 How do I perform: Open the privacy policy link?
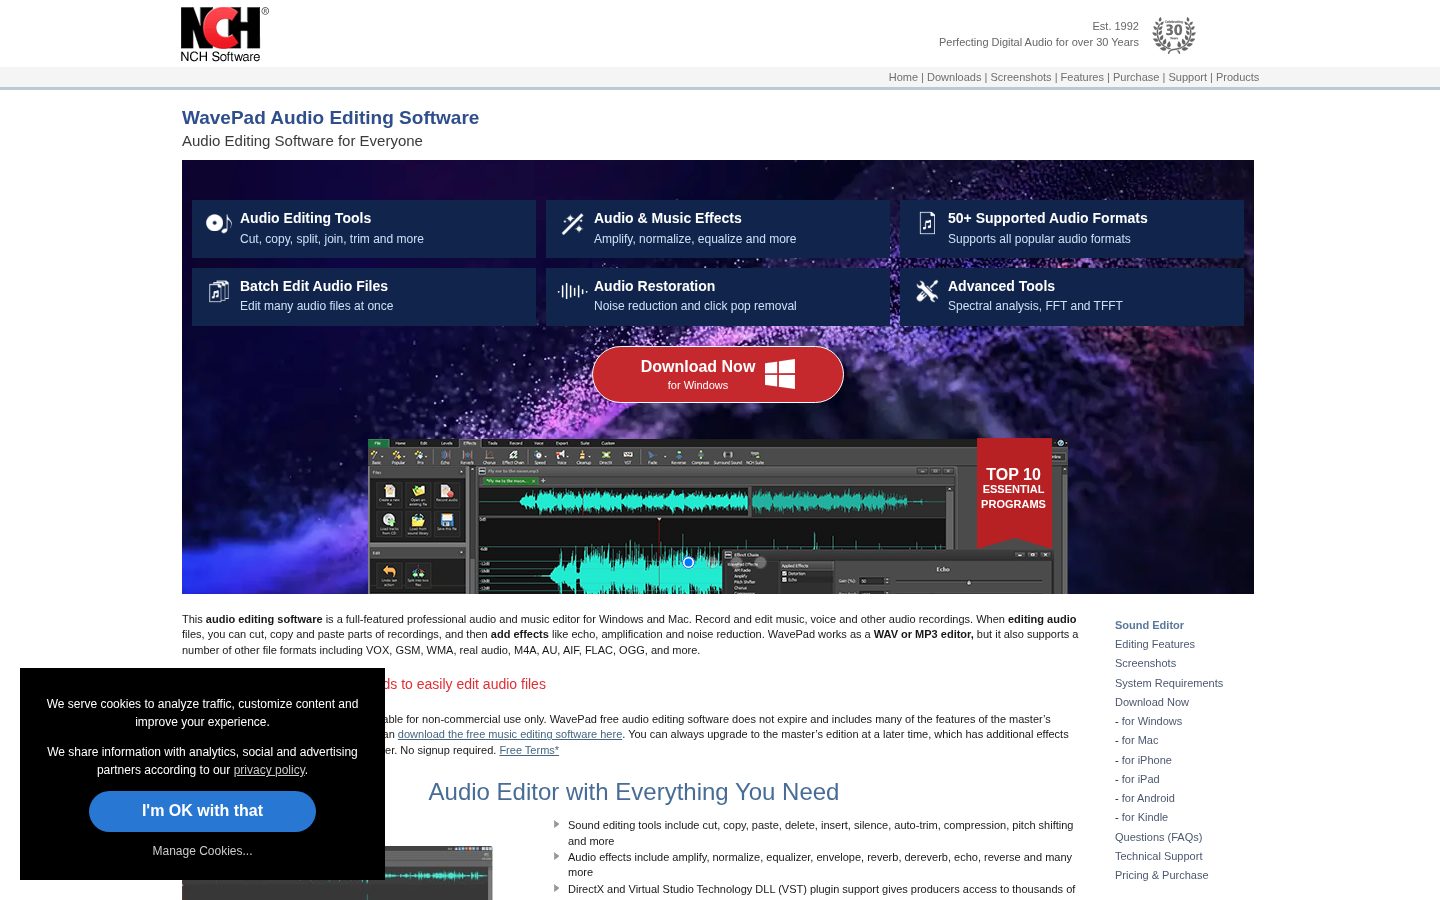[269, 770]
